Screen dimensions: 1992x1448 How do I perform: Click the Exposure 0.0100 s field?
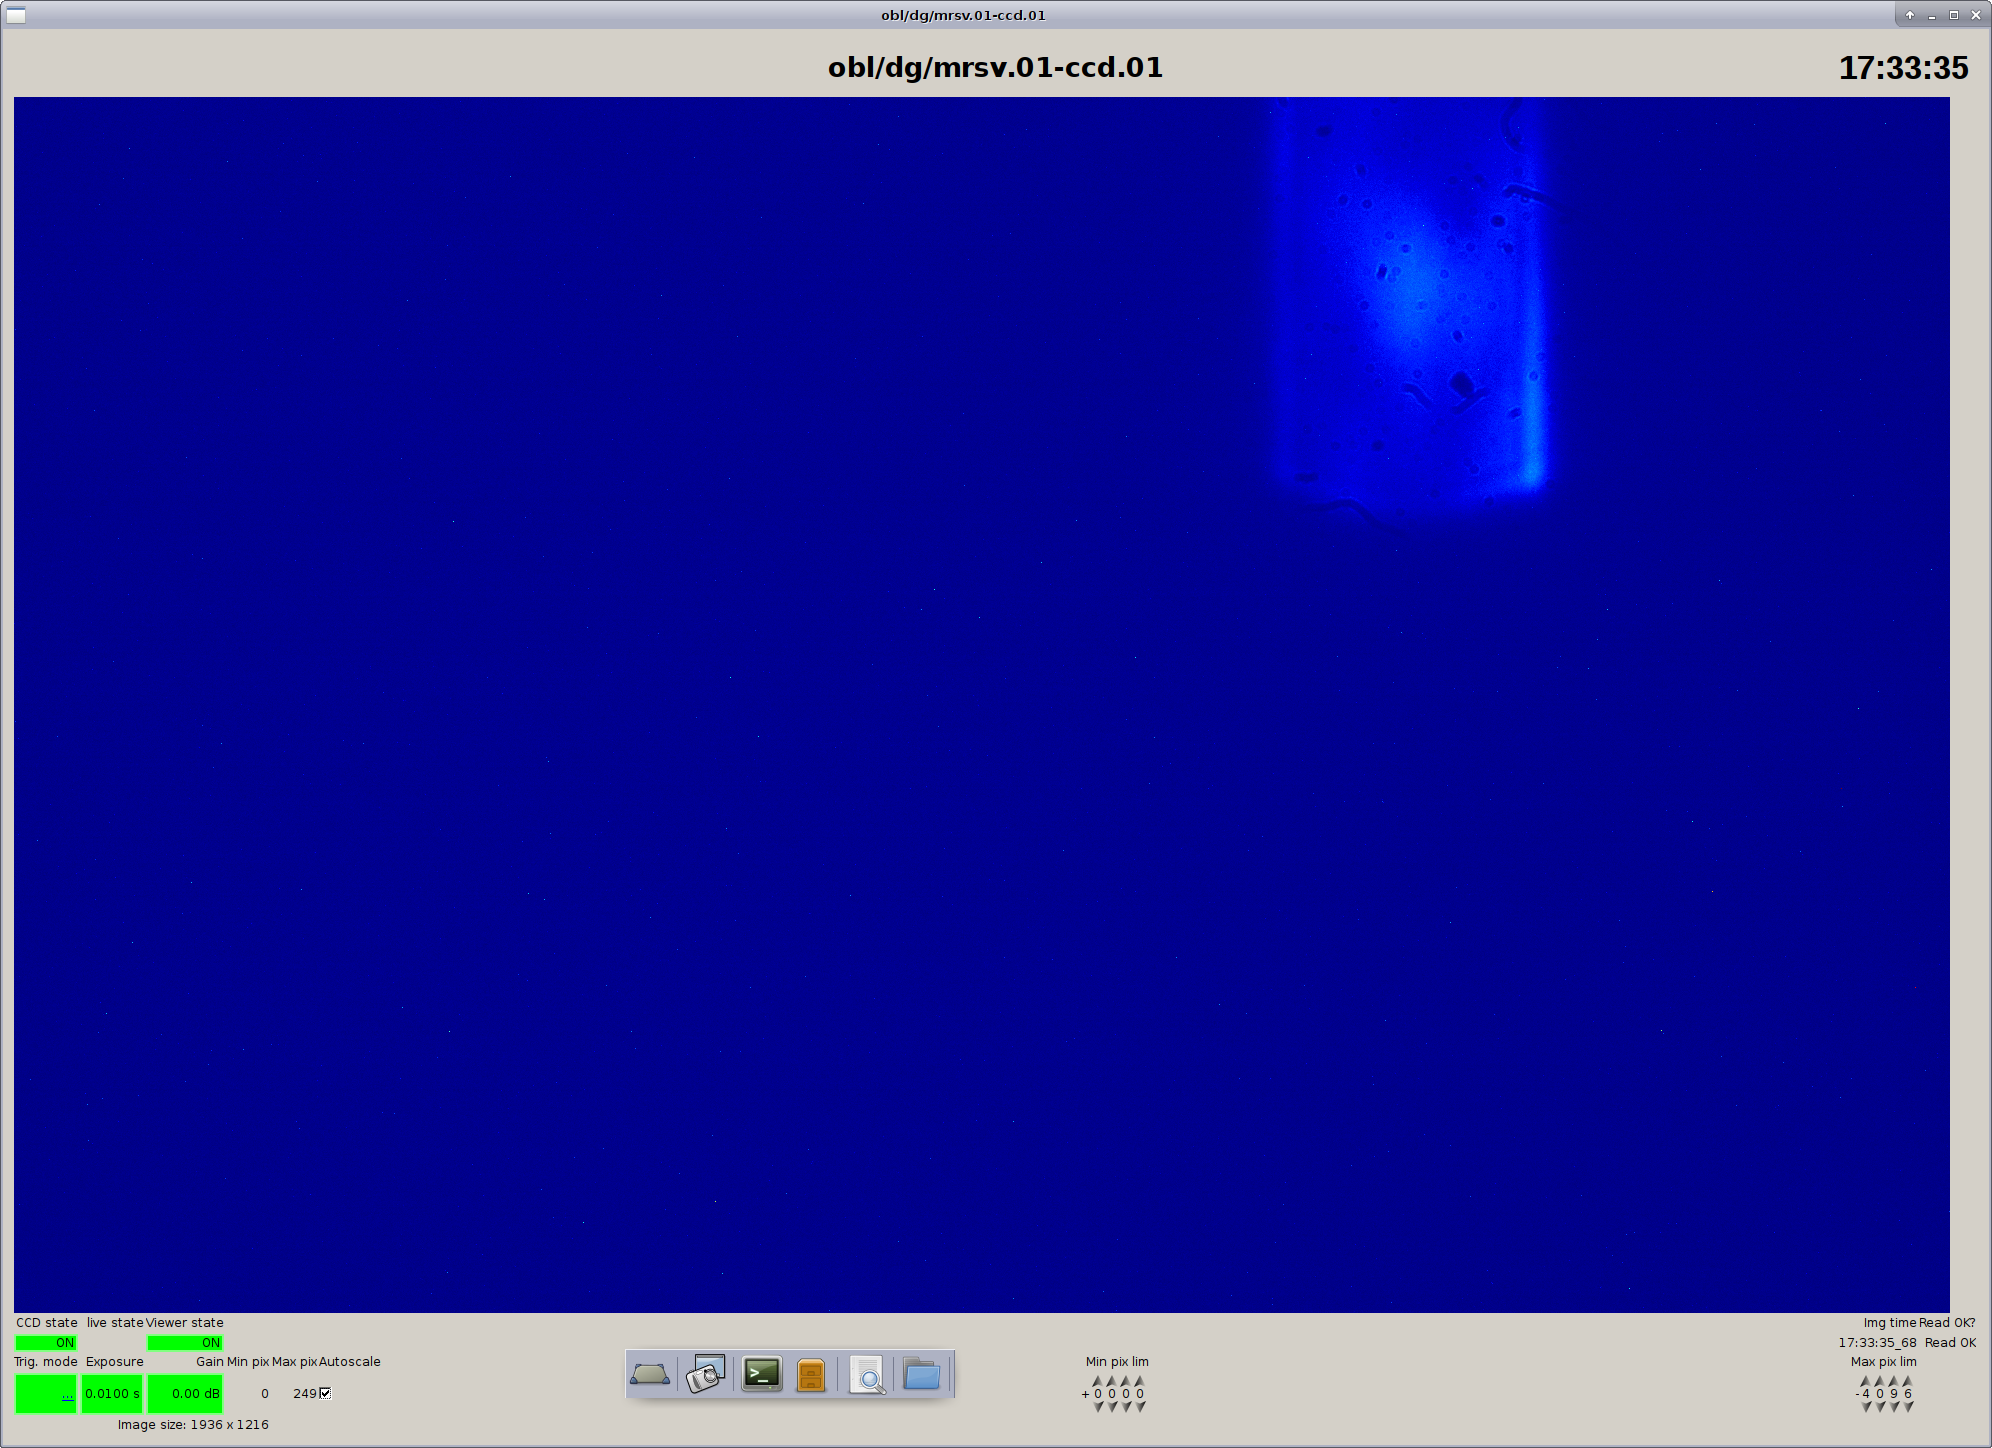[112, 1394]
